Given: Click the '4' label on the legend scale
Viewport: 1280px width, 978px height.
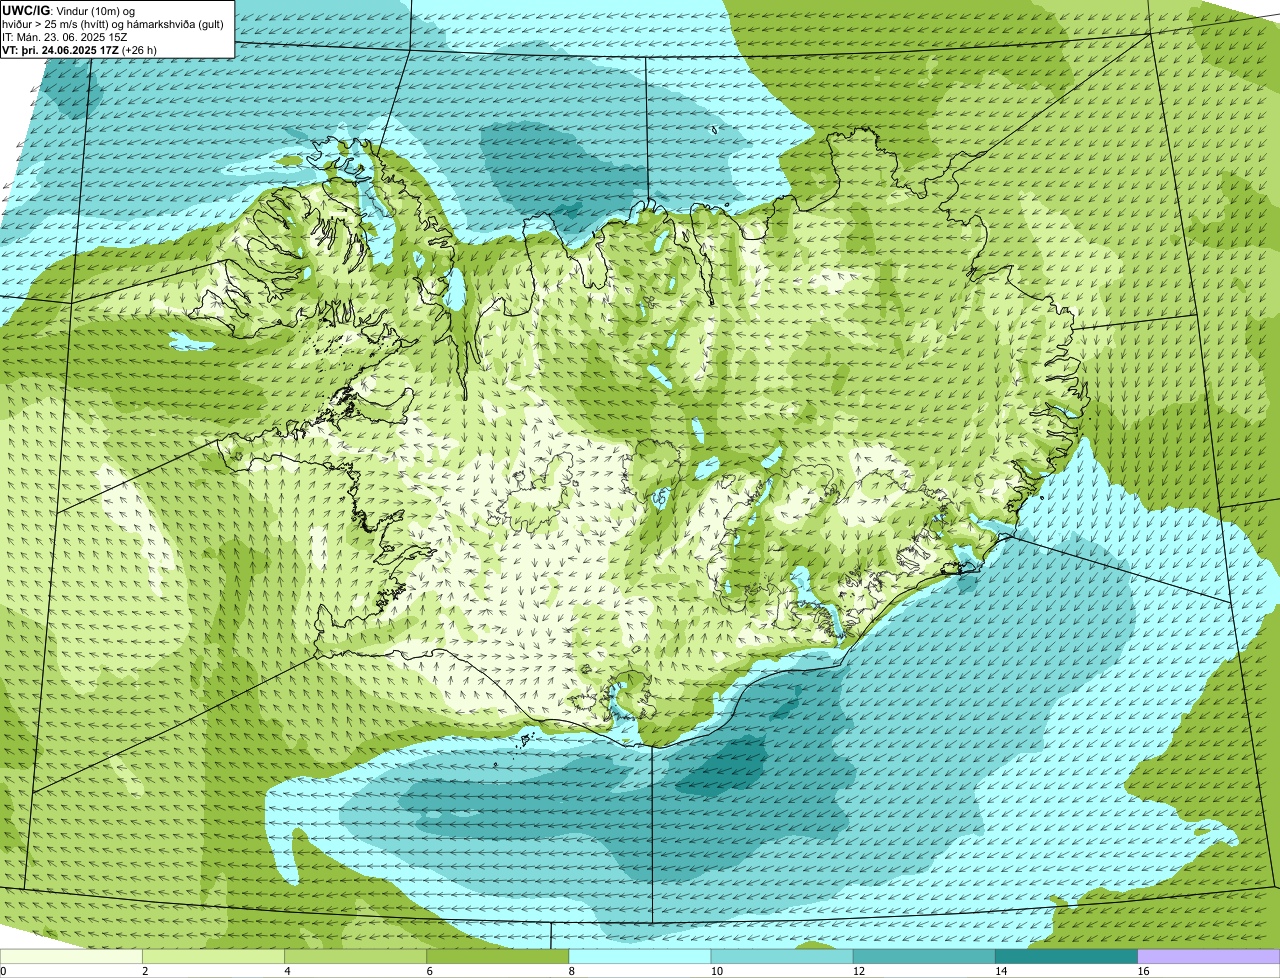Looking at the screenshot, I should 287,971.
